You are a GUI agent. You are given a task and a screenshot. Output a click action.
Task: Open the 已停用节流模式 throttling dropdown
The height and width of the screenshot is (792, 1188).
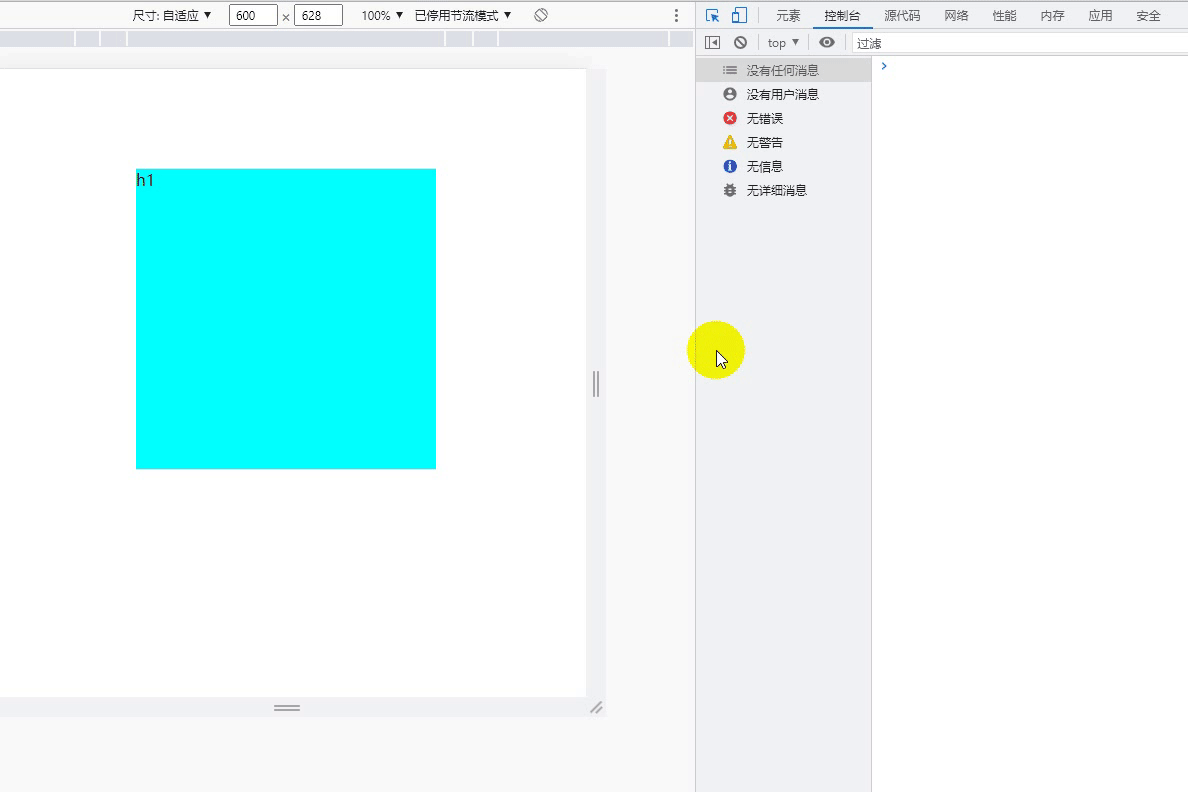pyautogui.click(x=463, y=15)
